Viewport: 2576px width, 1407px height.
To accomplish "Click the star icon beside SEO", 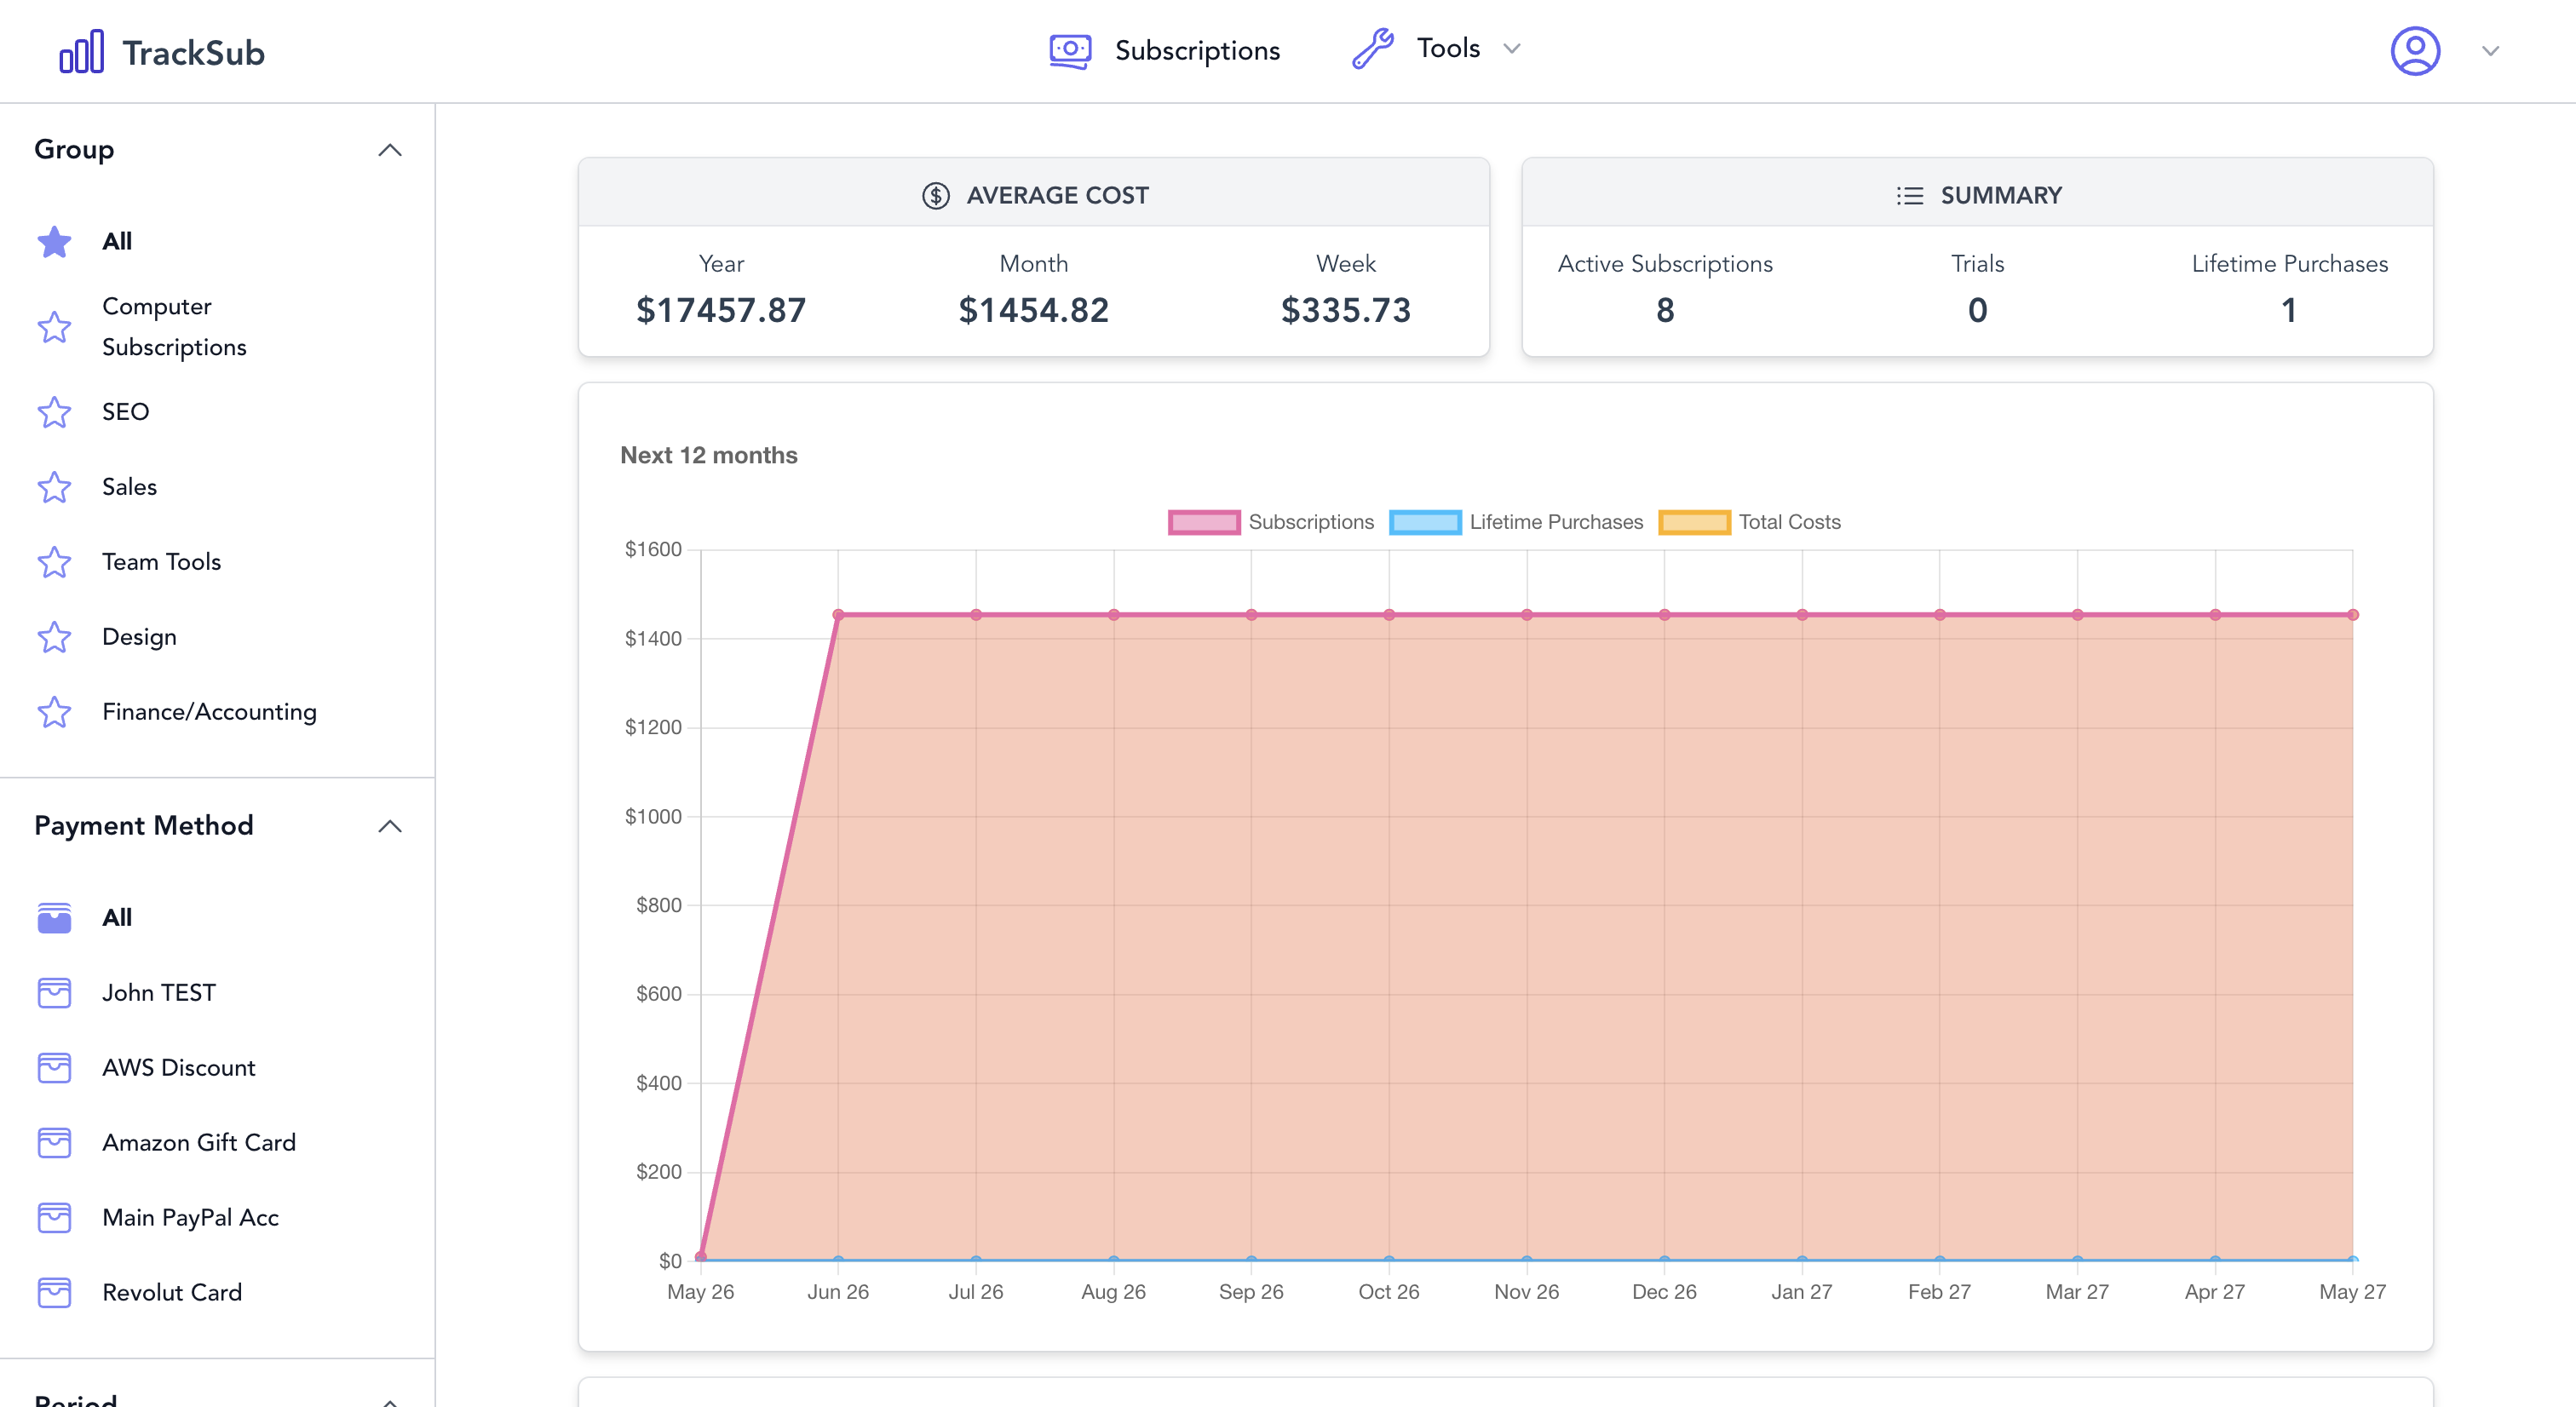I will coord(54,412).
